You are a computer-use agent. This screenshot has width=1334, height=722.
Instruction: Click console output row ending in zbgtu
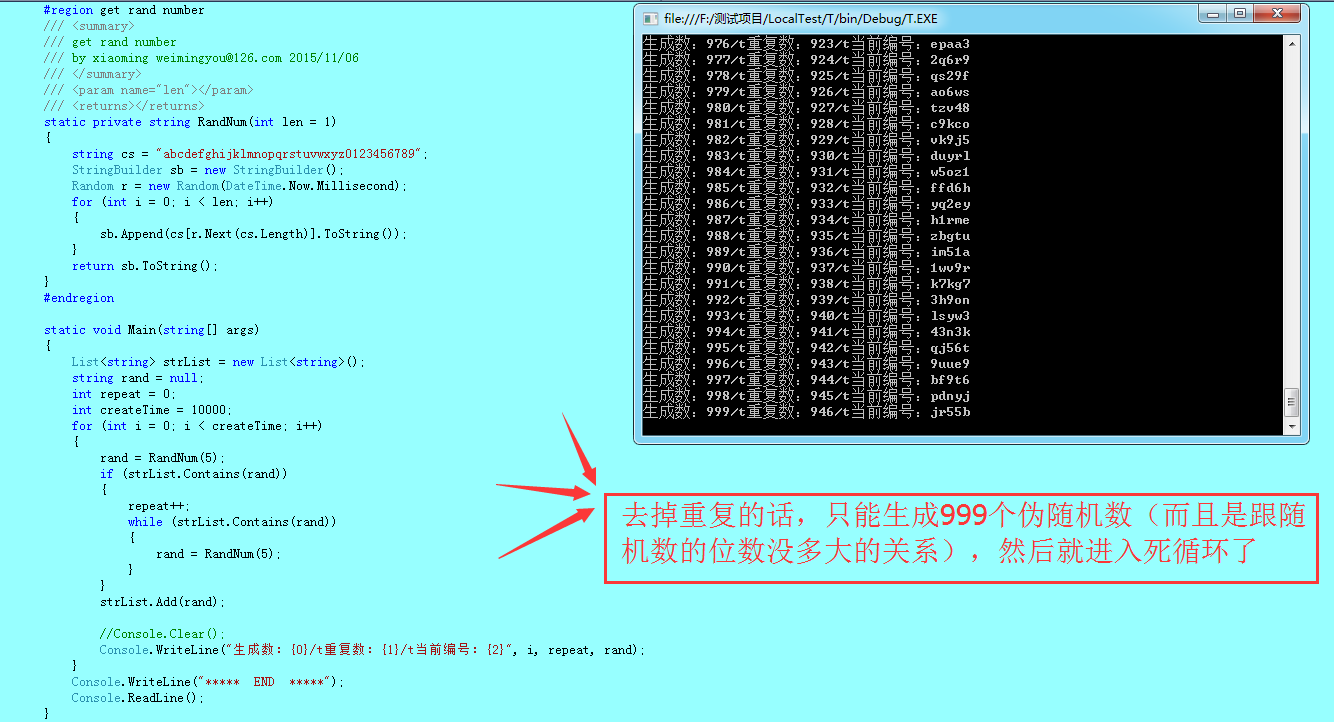point(806,236)
